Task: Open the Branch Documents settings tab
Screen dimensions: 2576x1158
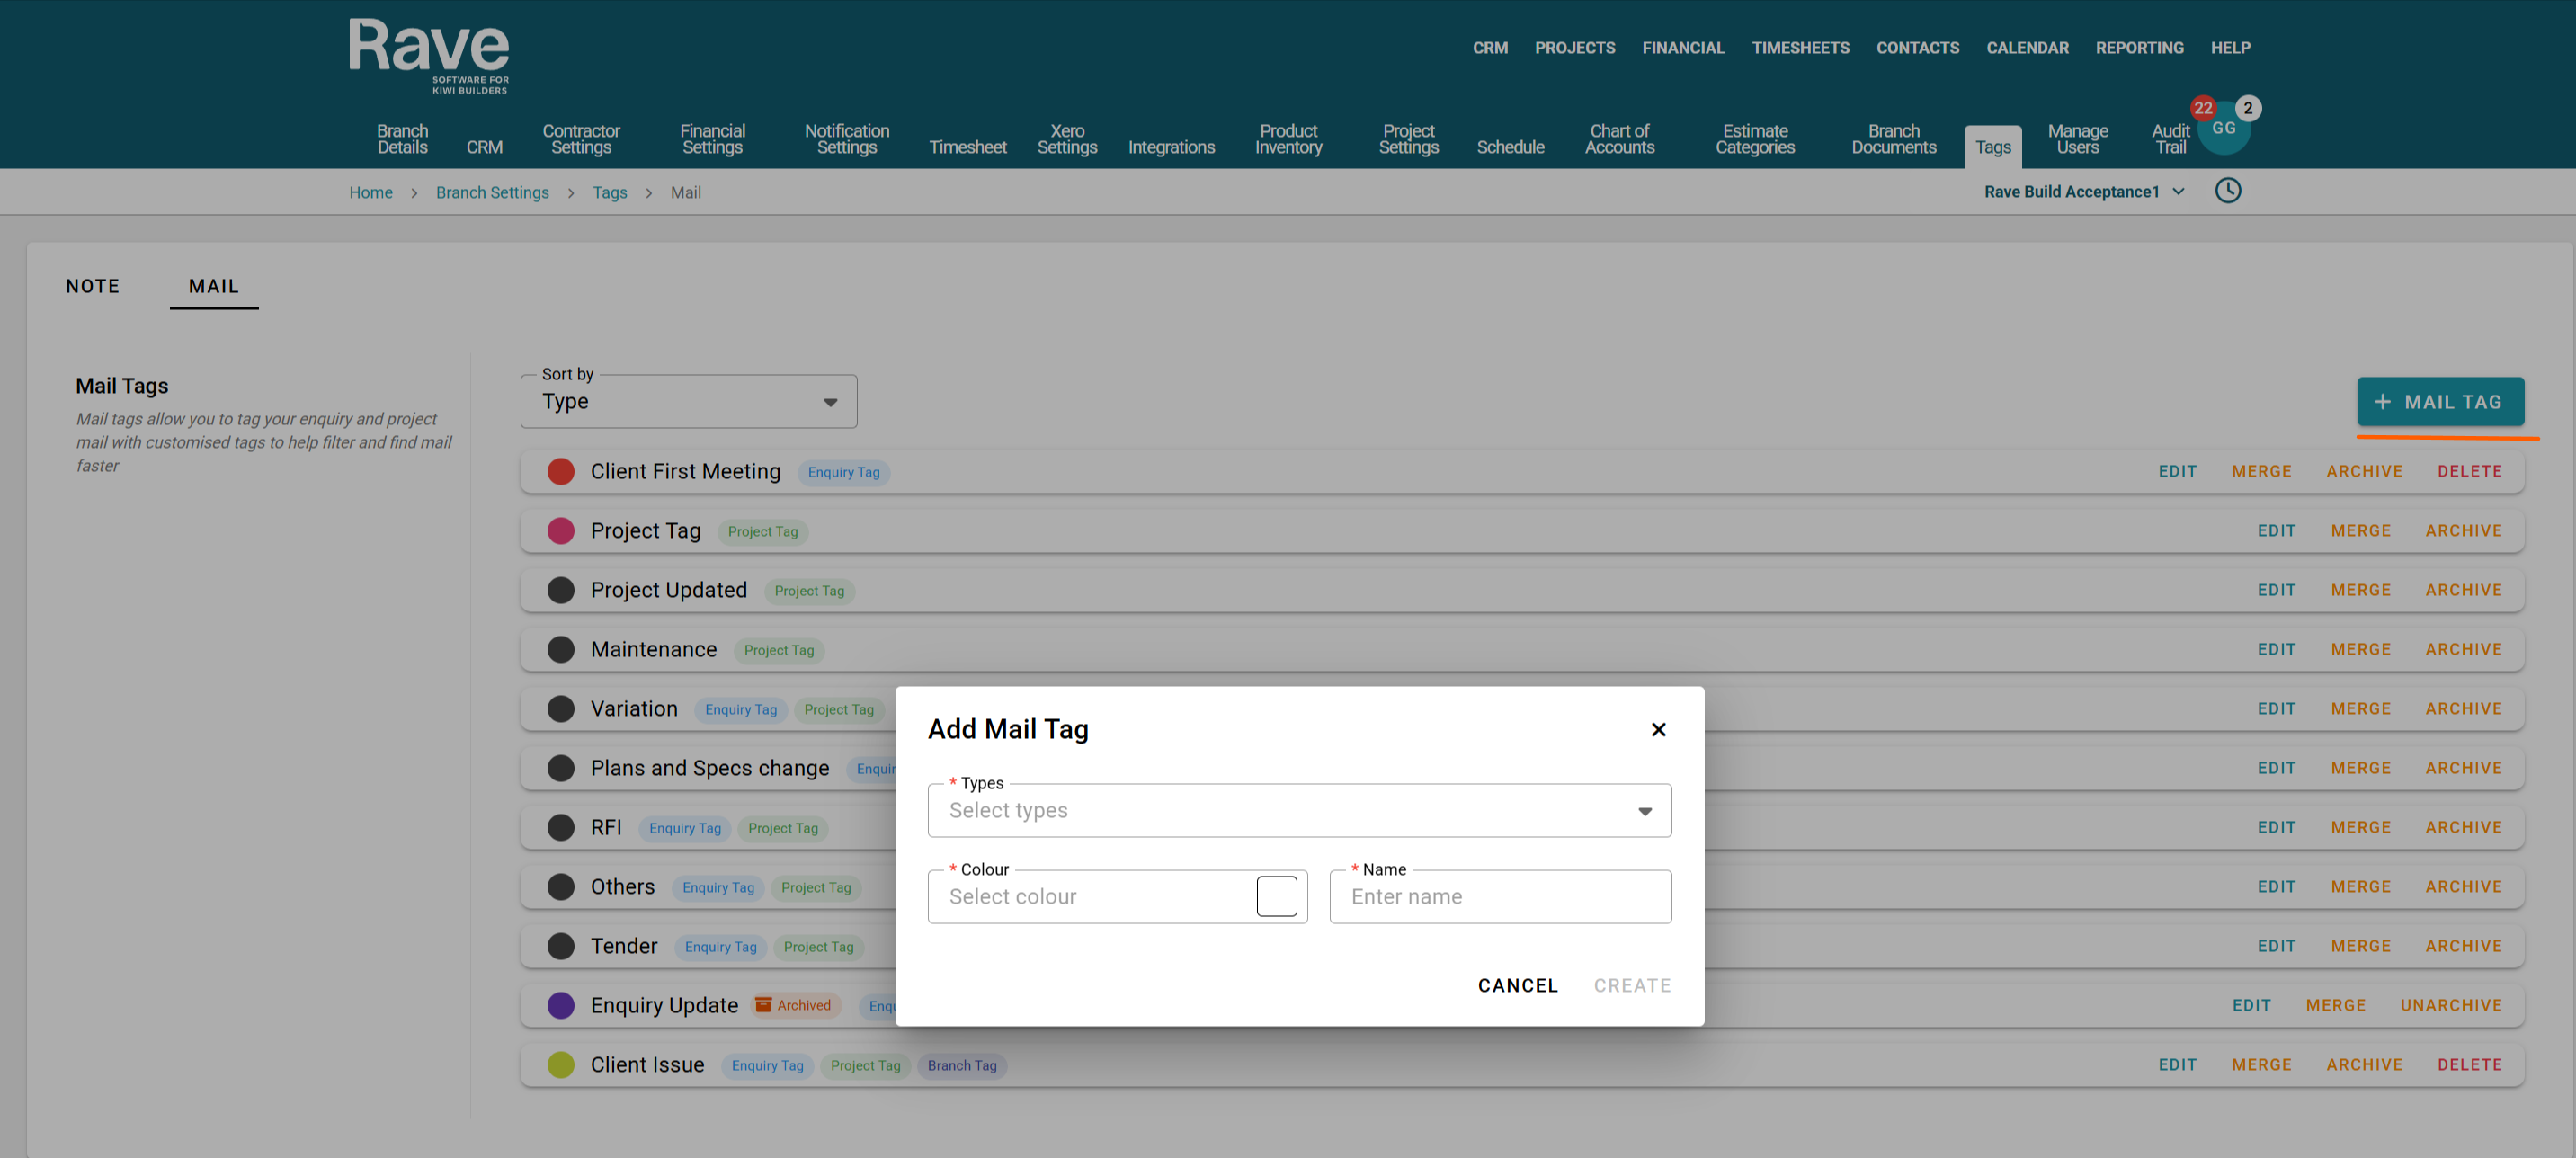Action: pos(1893,139)
